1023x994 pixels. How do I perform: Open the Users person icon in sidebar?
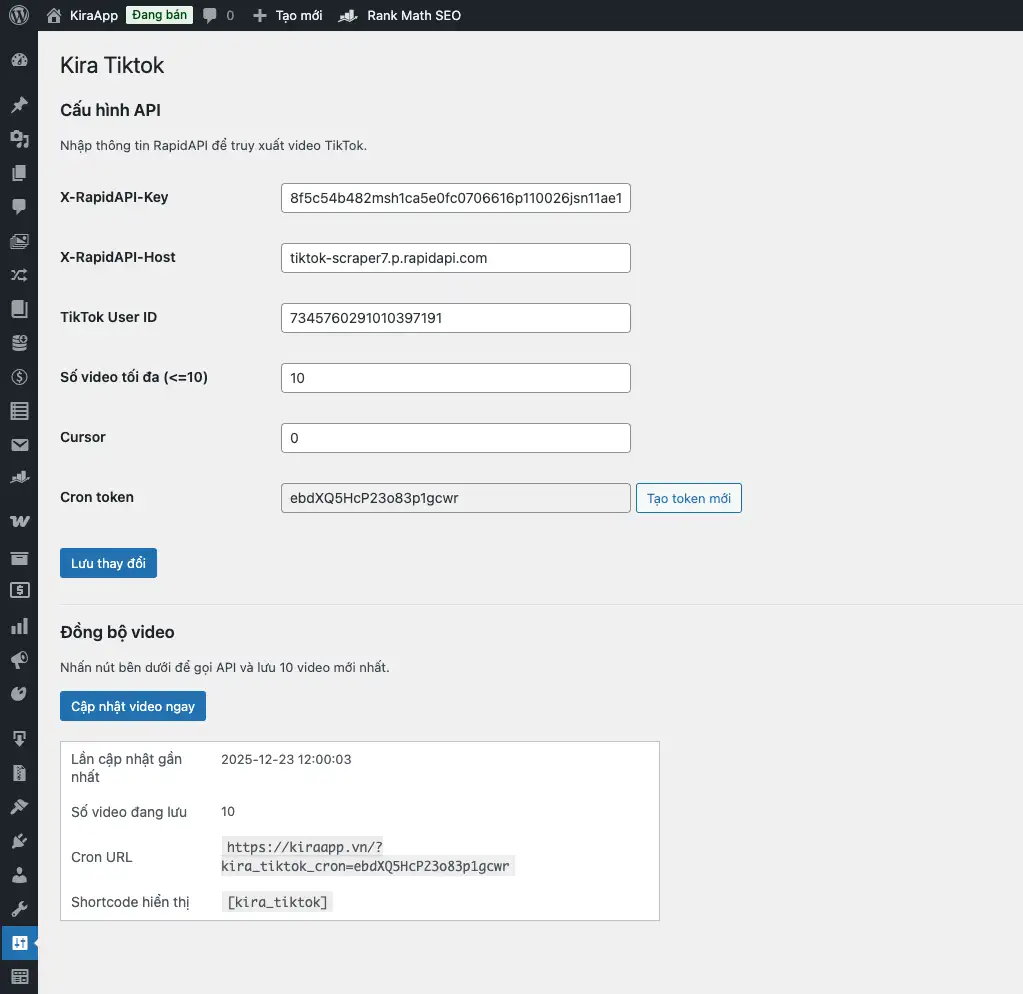coord(19,875)
